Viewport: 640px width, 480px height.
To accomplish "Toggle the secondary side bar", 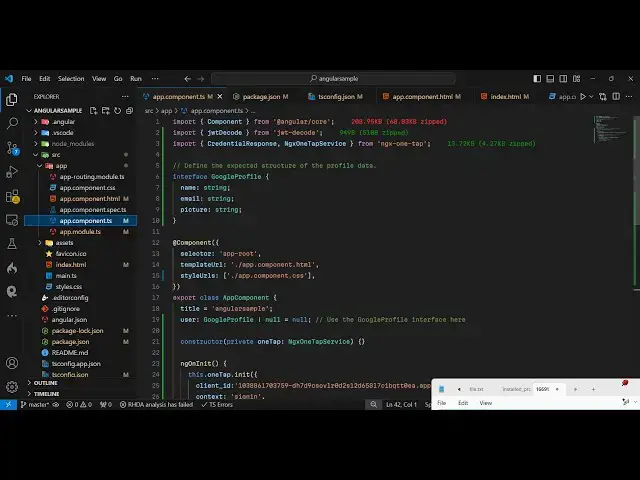I will coord(563,79).
